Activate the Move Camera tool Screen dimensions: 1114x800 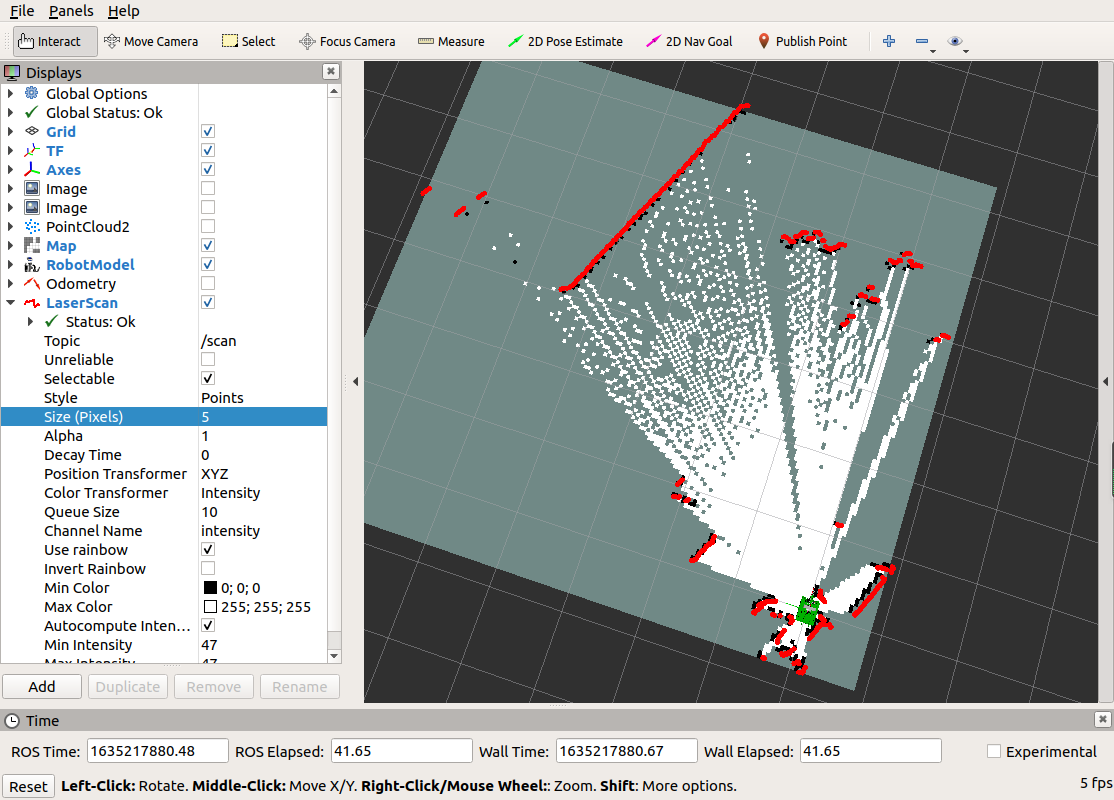(151, 41)
